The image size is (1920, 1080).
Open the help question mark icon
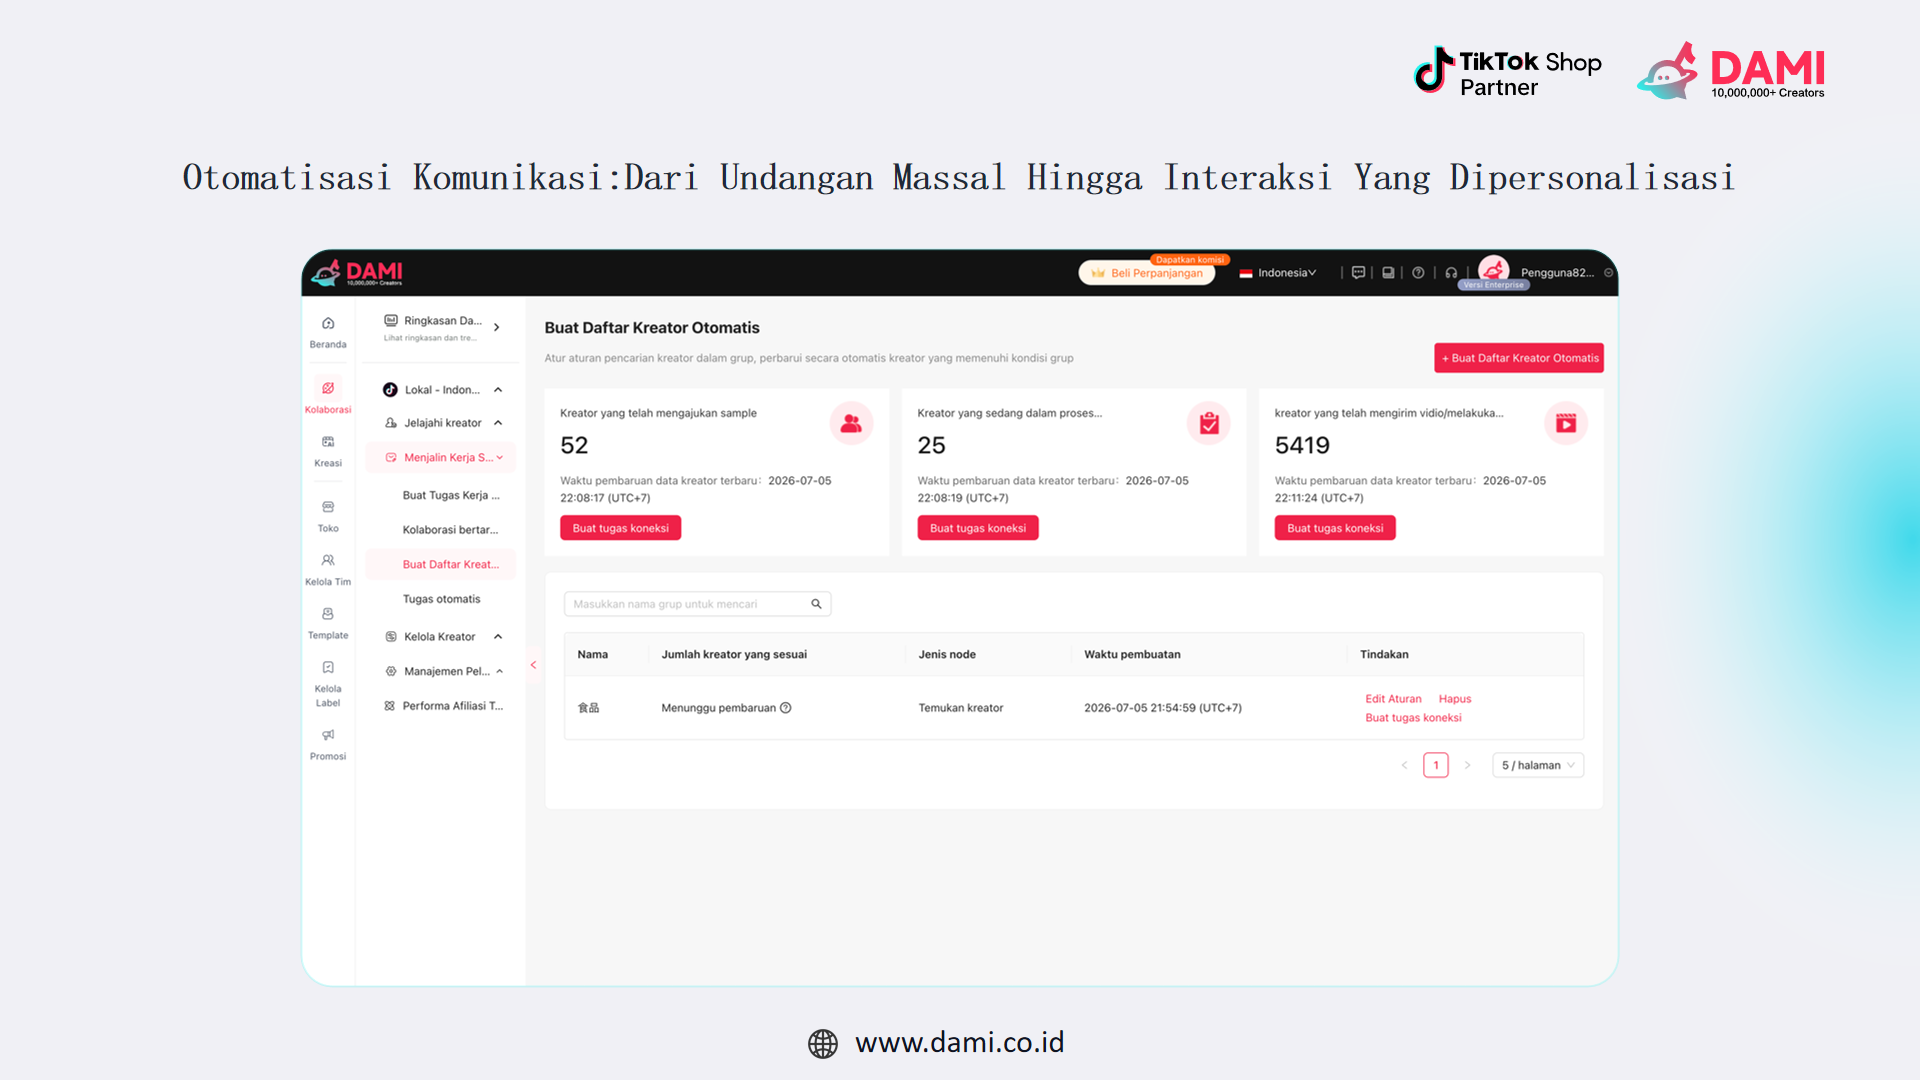pyautogui.click(x=1418, y=273)
